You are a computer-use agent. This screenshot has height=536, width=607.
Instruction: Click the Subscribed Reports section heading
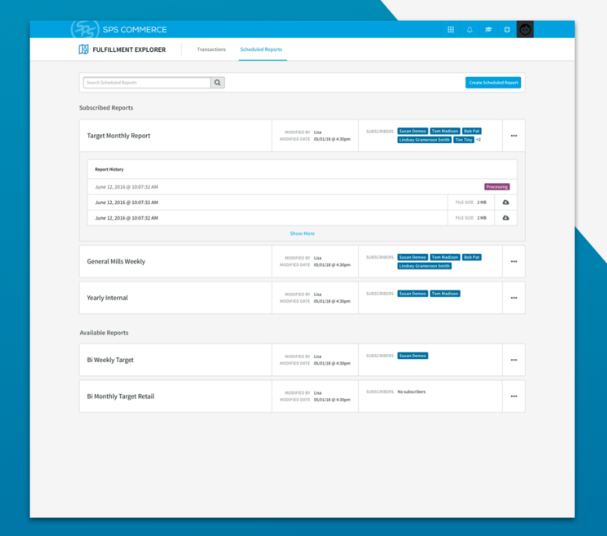pos(106,108)
